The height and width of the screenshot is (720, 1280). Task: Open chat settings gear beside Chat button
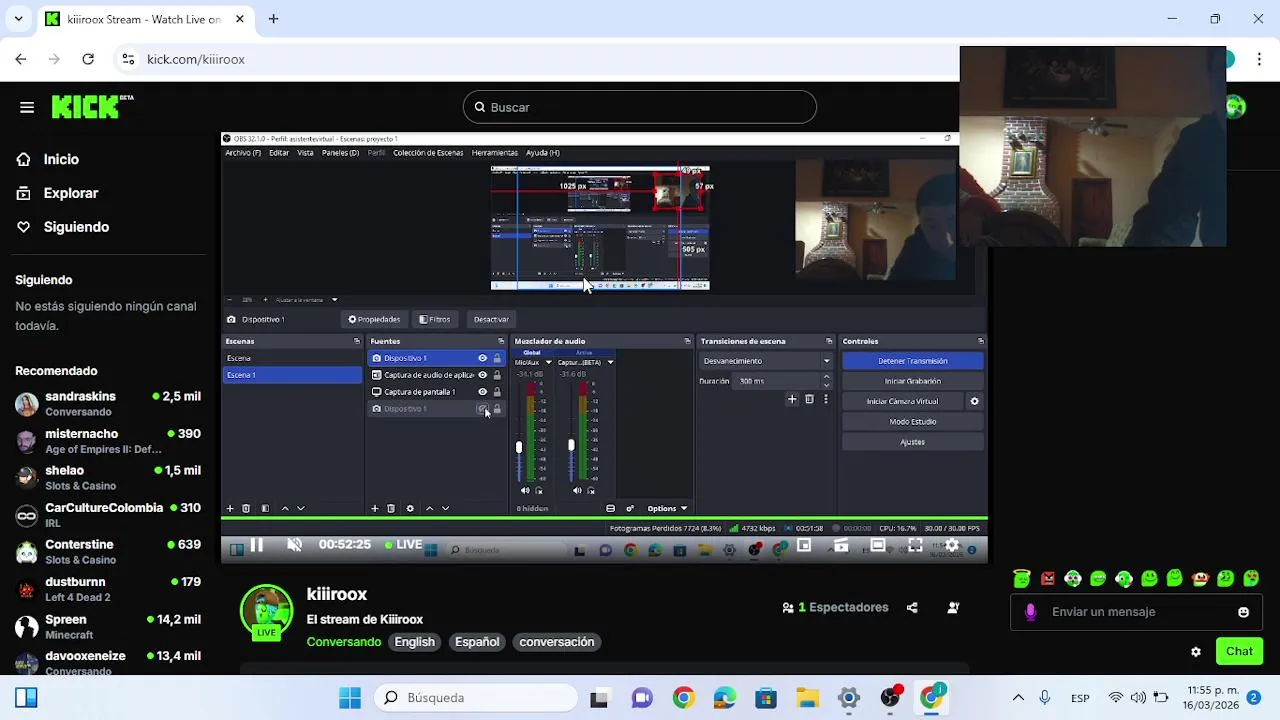pos(1196,652)
